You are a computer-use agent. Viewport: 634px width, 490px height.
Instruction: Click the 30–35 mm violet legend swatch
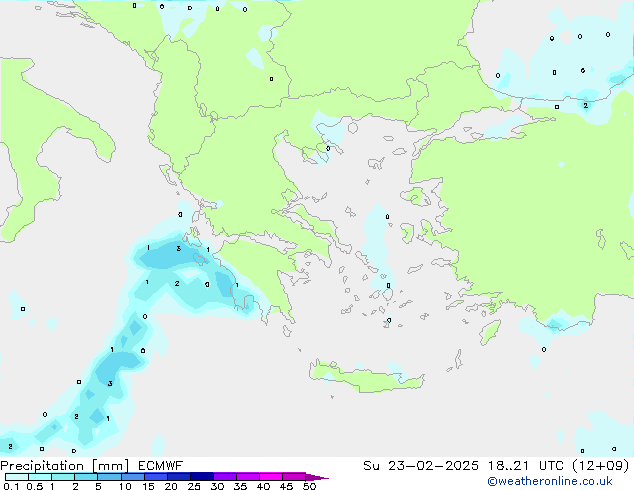224,477
